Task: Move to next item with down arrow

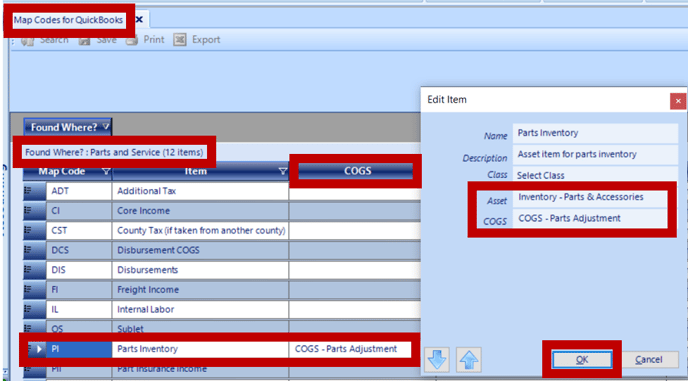Action: coord(437,360)
